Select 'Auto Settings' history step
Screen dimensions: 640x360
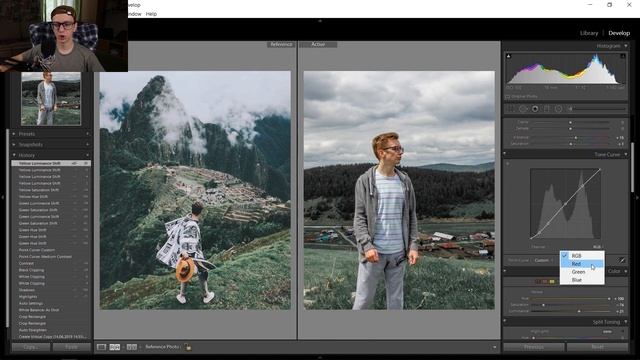click(51, 303)
